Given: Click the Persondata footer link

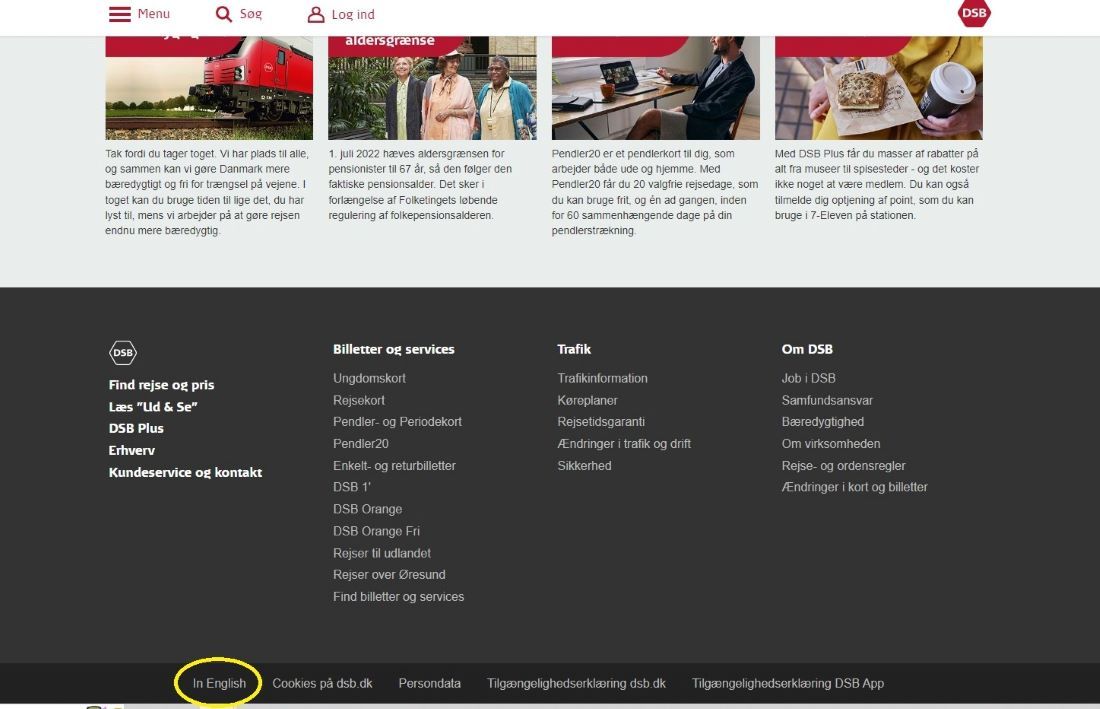Looking at the screenshot, I should [x=429, y=683].
